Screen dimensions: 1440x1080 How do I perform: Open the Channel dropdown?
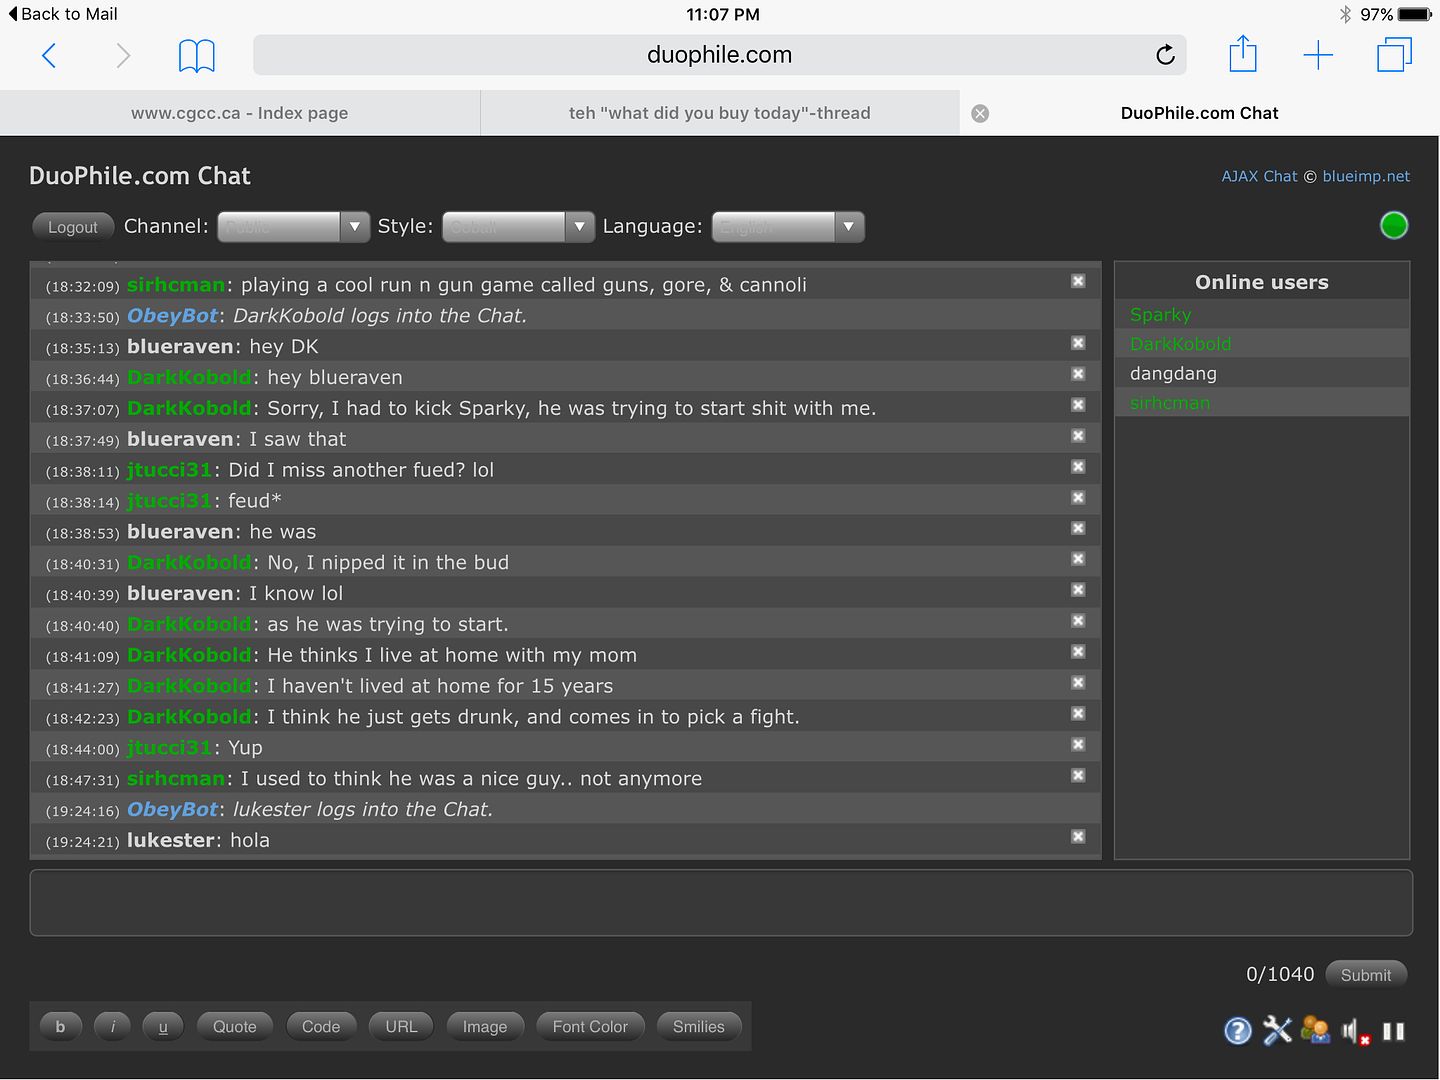pos(293,227)
